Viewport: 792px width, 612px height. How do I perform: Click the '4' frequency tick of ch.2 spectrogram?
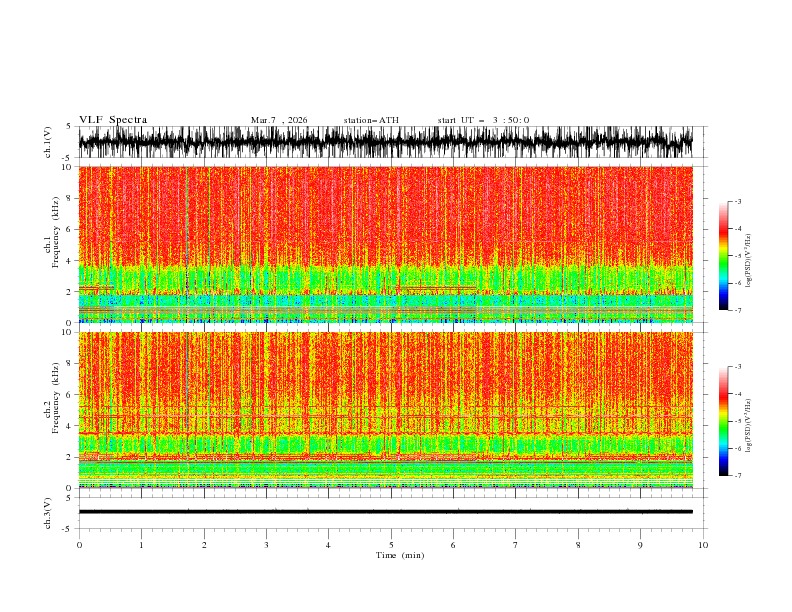69,426
